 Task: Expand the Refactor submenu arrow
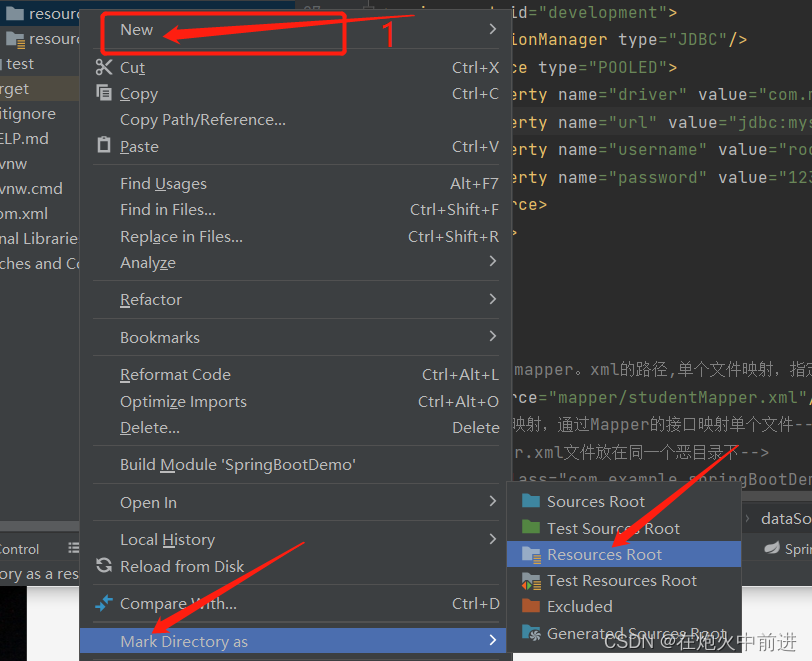[x=492, y=298]
